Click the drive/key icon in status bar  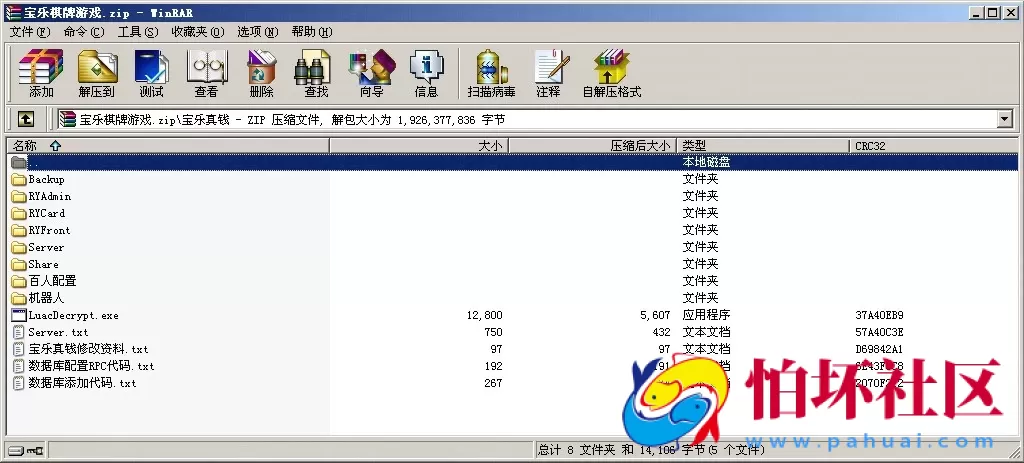click(26, 450)
